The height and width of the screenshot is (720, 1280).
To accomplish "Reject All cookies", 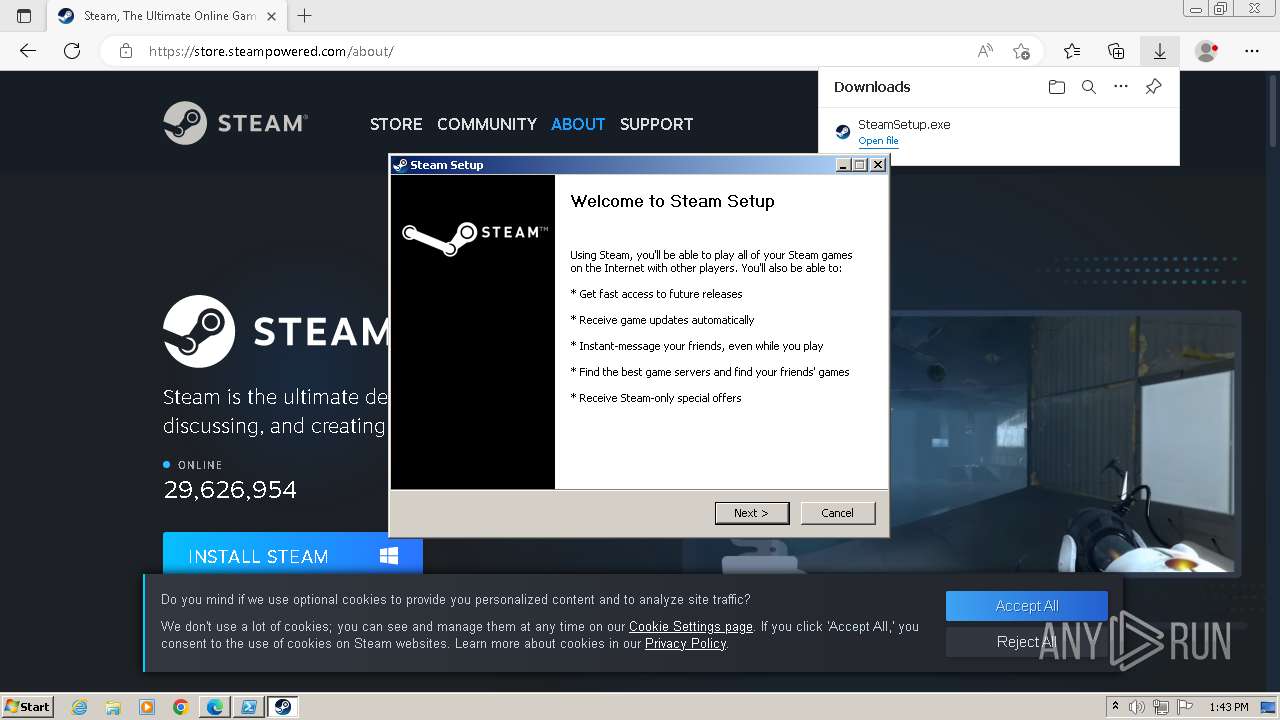I will point(1027,642).
